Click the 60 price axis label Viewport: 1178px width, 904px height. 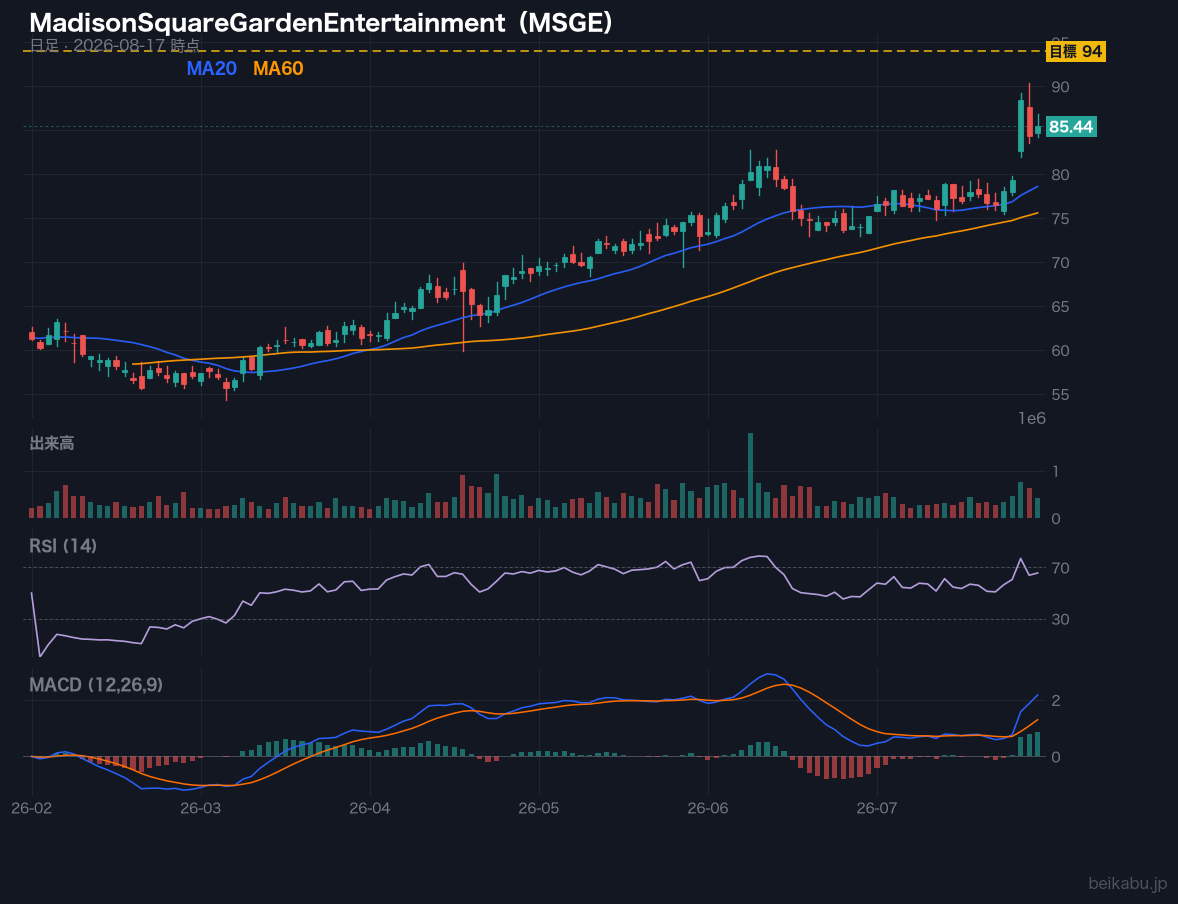click(1060, 351)
